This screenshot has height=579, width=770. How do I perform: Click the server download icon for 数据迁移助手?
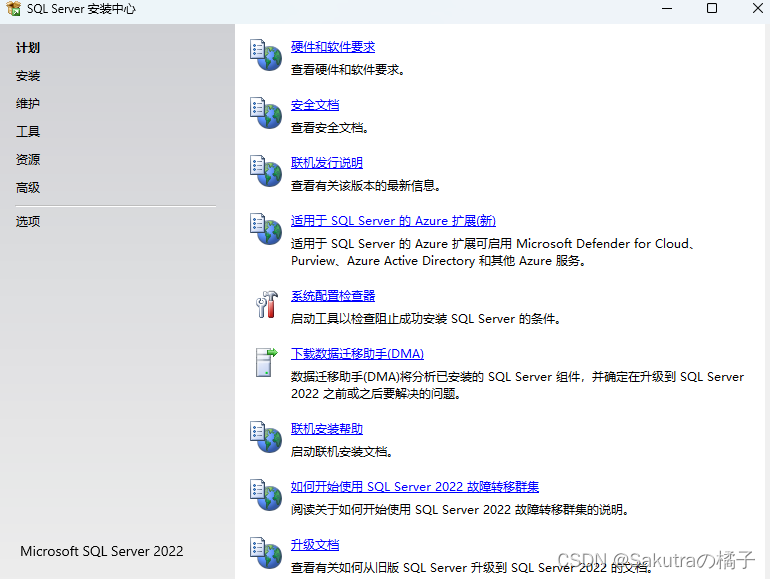coord(266,362)
